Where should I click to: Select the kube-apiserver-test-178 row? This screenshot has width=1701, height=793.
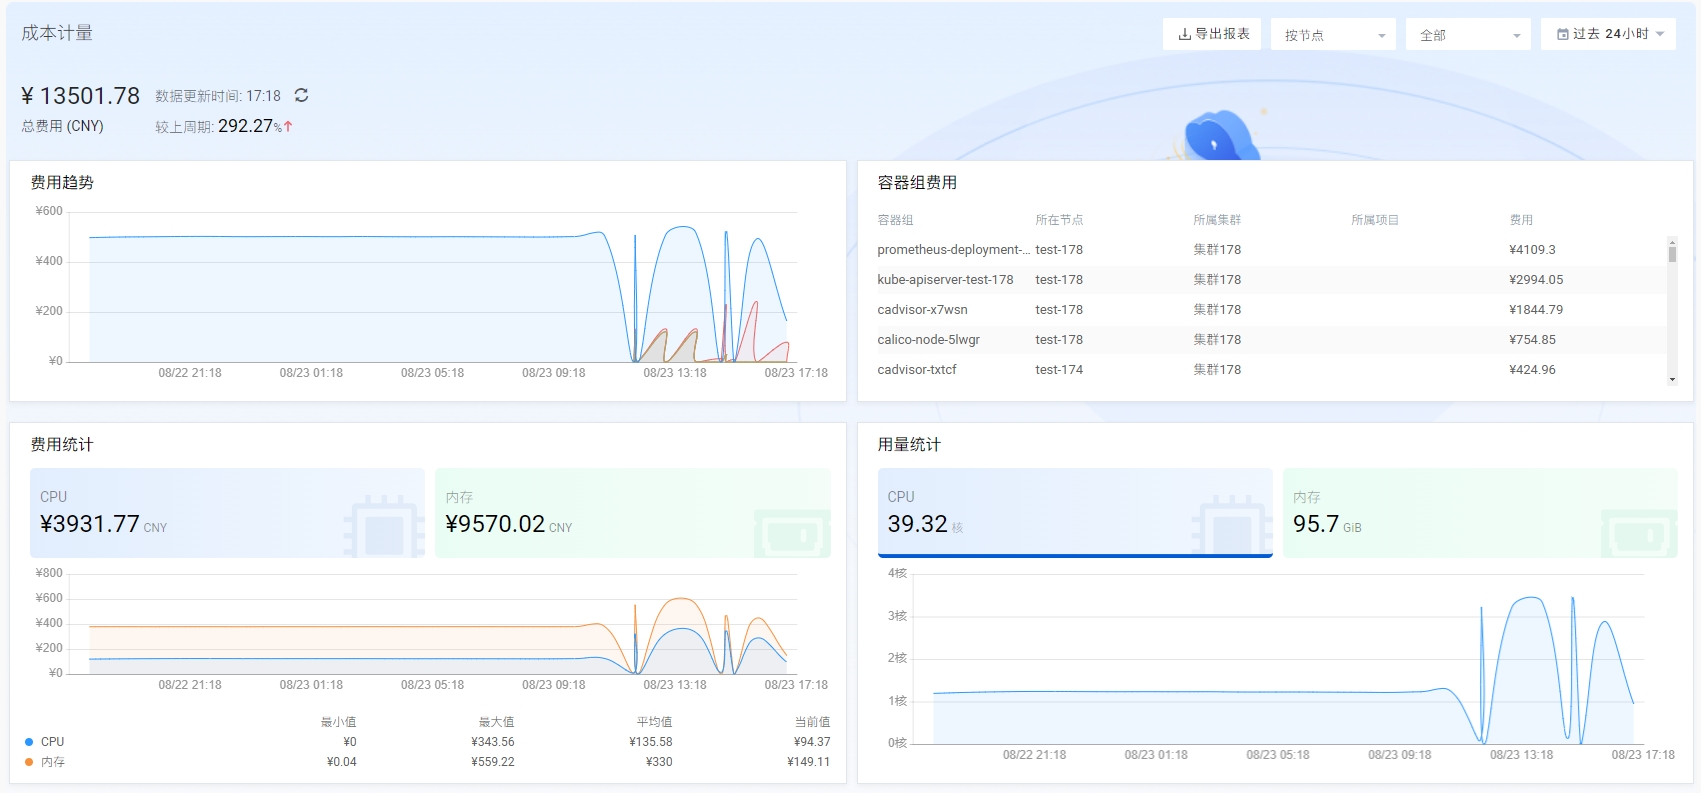[945, 280]
